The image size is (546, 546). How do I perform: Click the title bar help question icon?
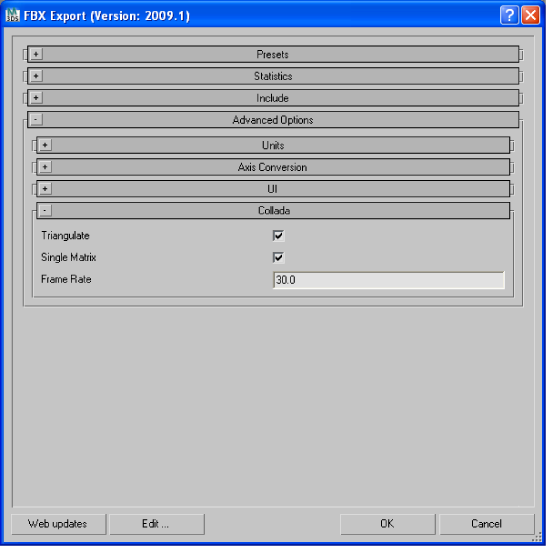tap(509, 15)
